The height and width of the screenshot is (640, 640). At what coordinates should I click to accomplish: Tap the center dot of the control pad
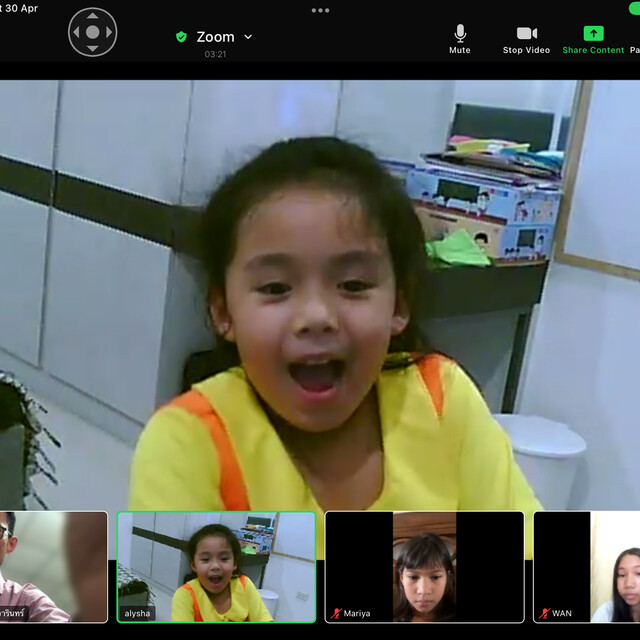coord(93,32)
